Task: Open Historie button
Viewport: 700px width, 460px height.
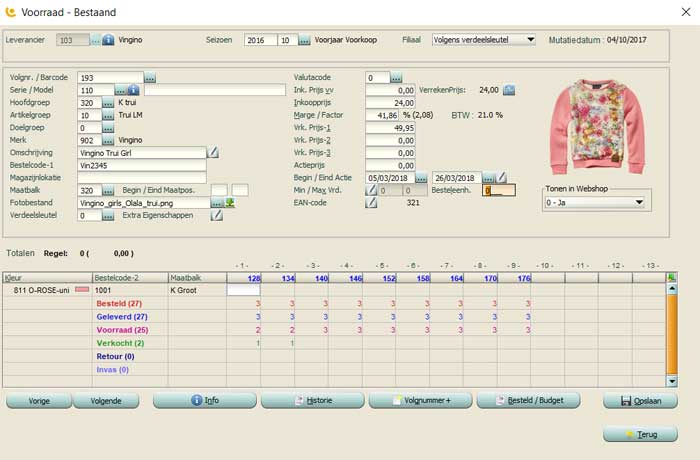Action: (x=312, y=400)
